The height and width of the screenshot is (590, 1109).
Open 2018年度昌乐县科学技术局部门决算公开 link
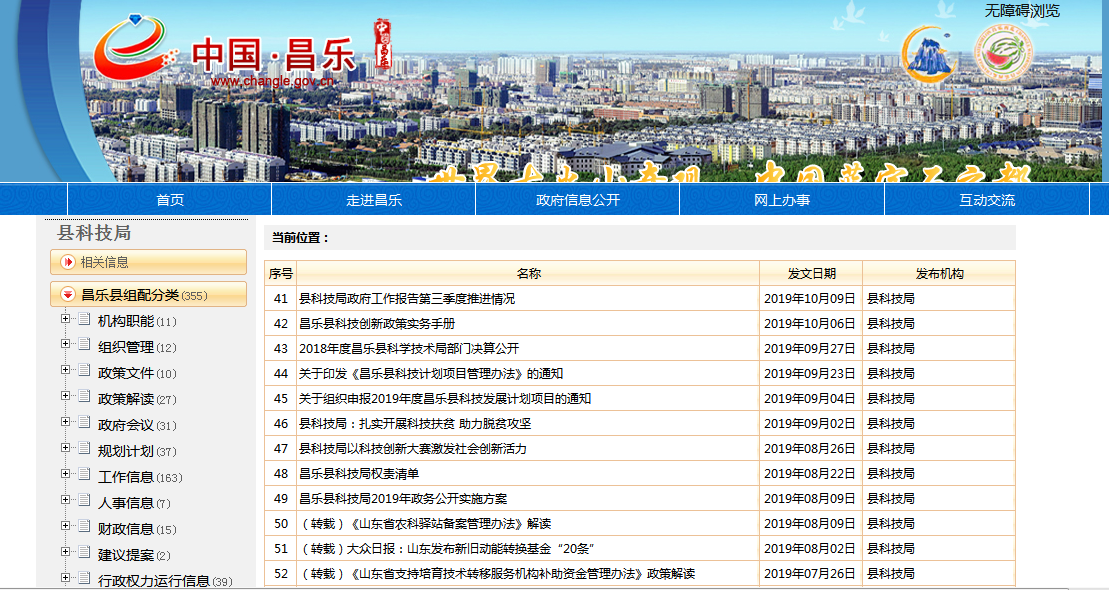point(409,349)
